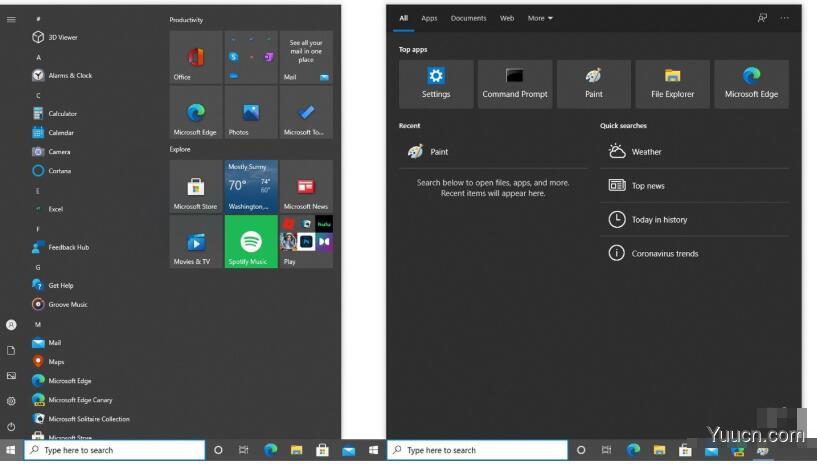Open Calculator in the Start menu list
This screenshot has width=817, height=464.
click(x=54, y=113)
